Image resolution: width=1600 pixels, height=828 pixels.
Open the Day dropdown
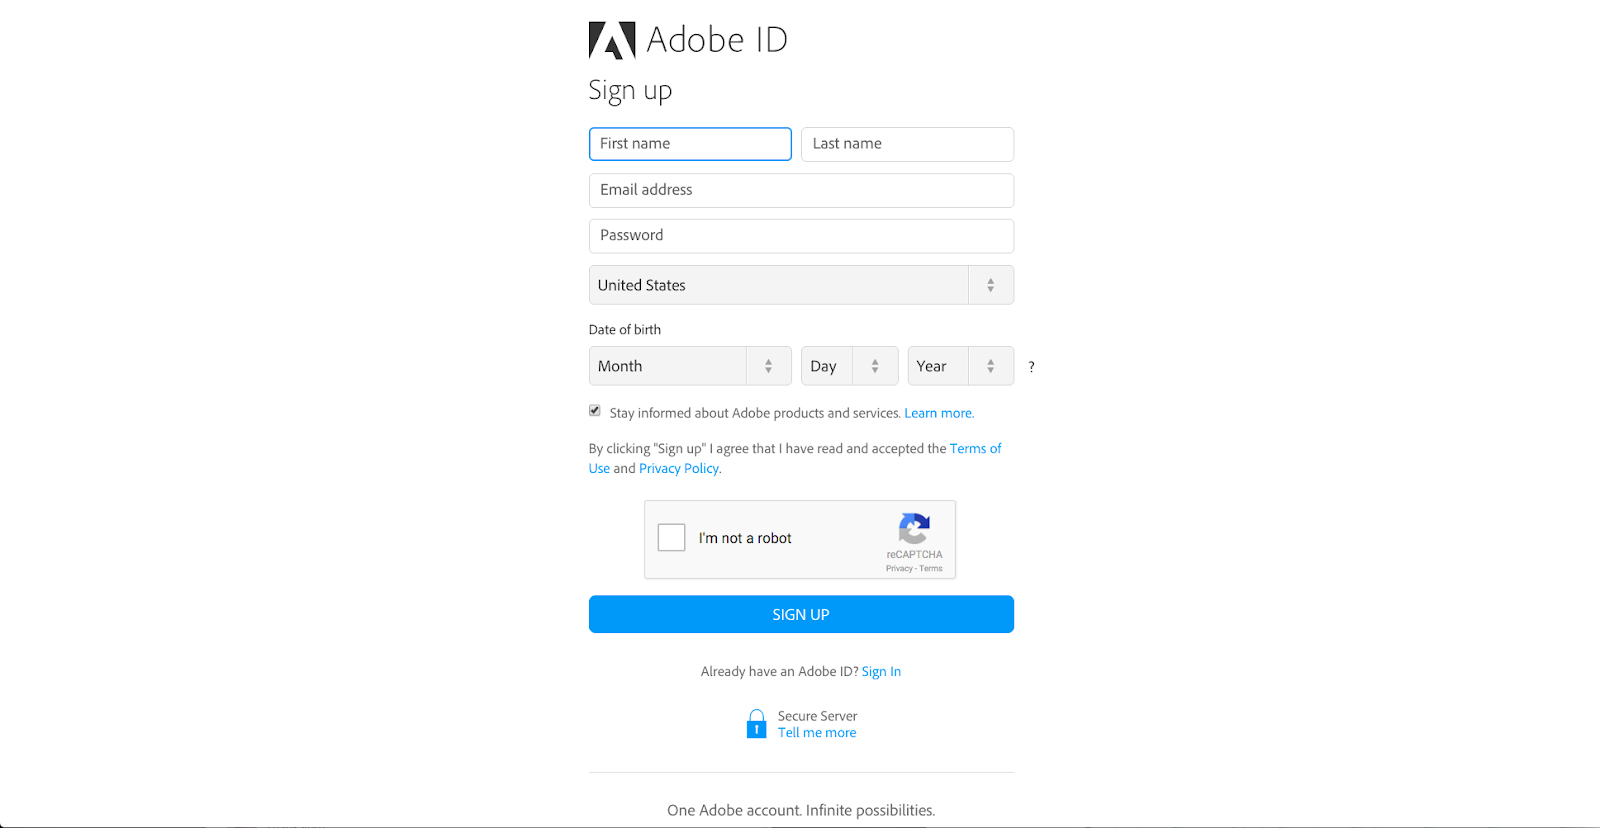tap(849, 366)
